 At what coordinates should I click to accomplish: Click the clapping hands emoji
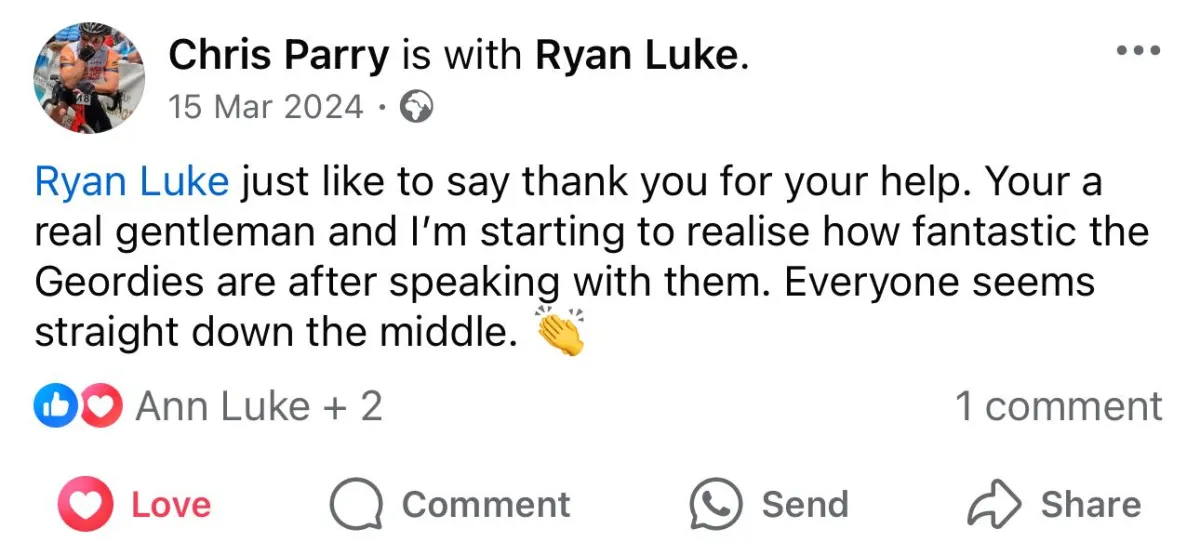pos(560,333)
